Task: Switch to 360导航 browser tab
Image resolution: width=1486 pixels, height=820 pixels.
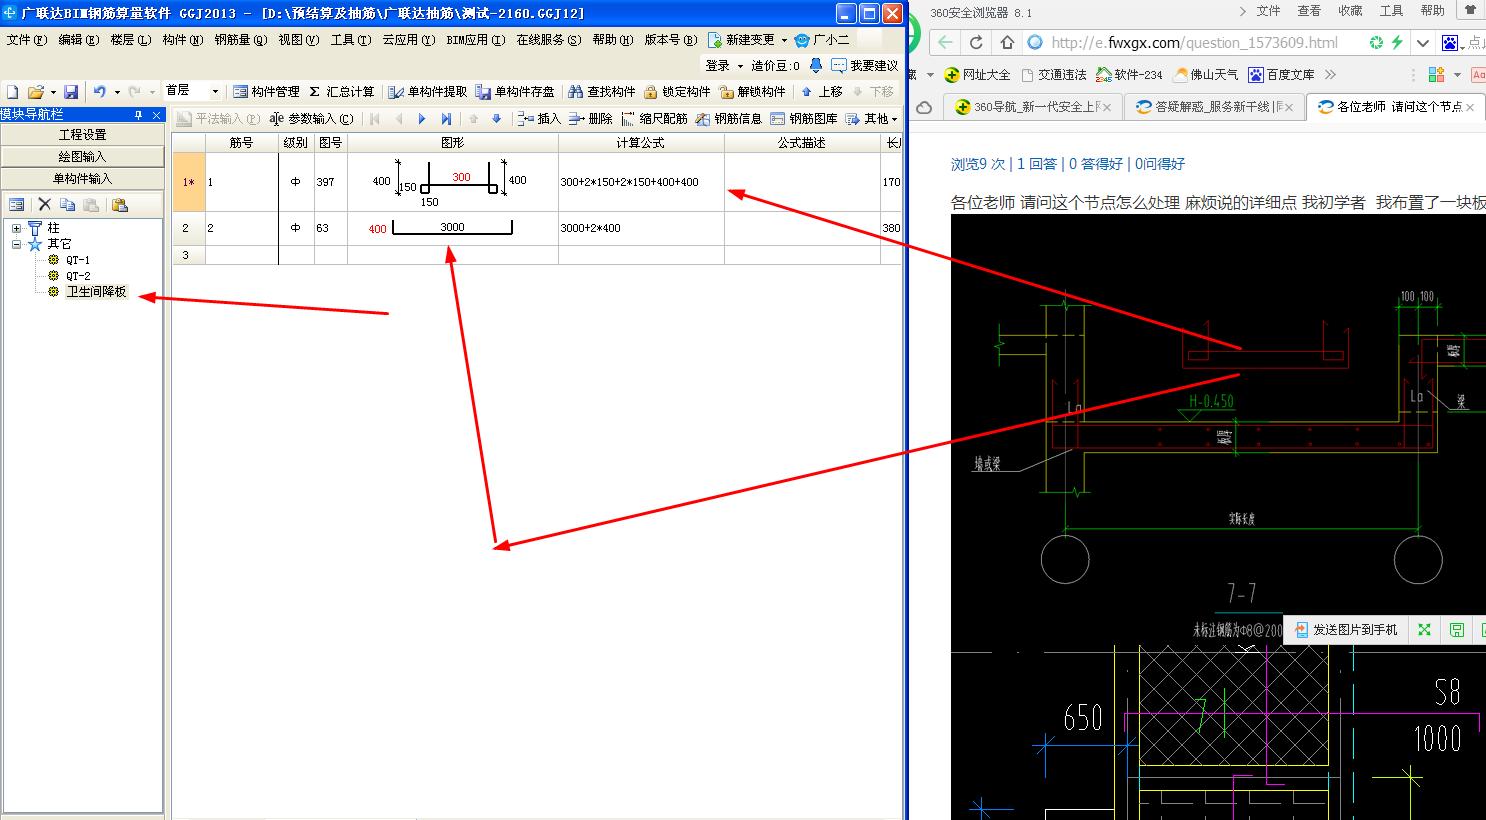Action: 1033,107
